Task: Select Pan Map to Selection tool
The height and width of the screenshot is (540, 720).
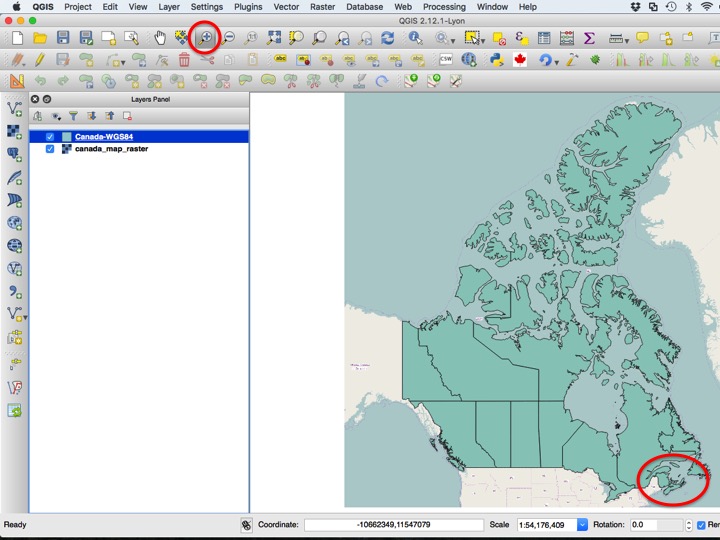Action: (182, 38)
